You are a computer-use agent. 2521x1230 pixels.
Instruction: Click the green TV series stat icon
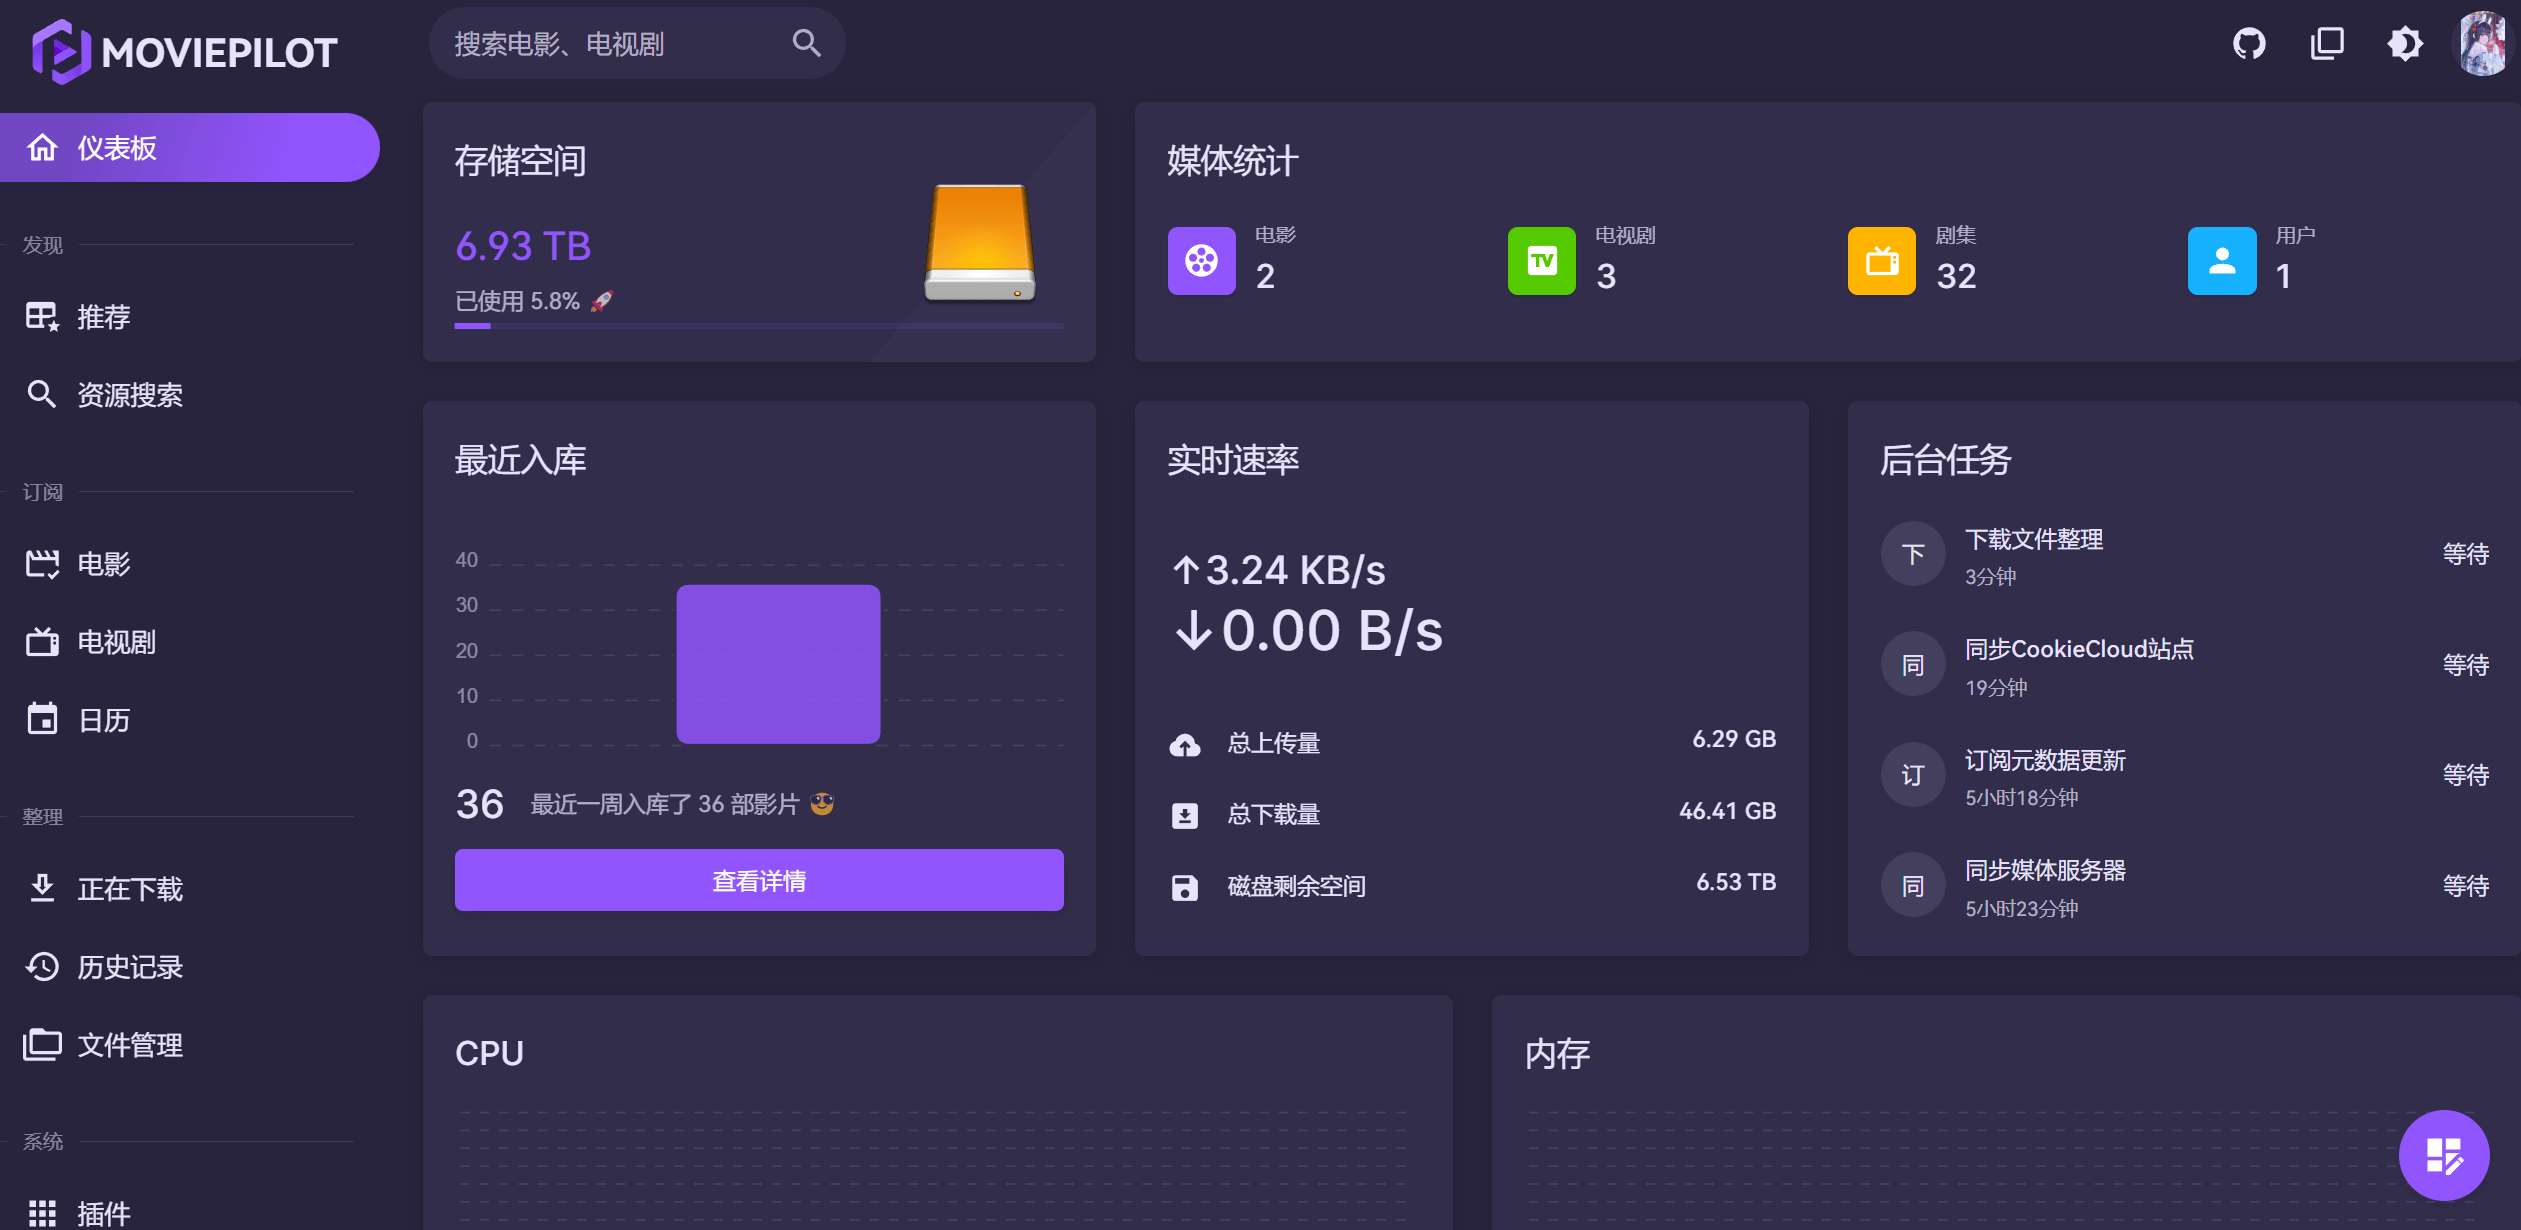pyautogui.click(x=1541, y=261)
